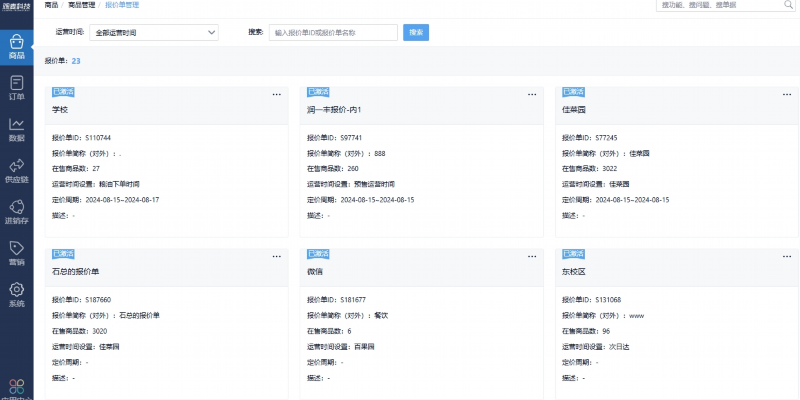Select 供应链 sidebar icon
The width and height of the screenshot is (800, 400).
coord(16,170)
